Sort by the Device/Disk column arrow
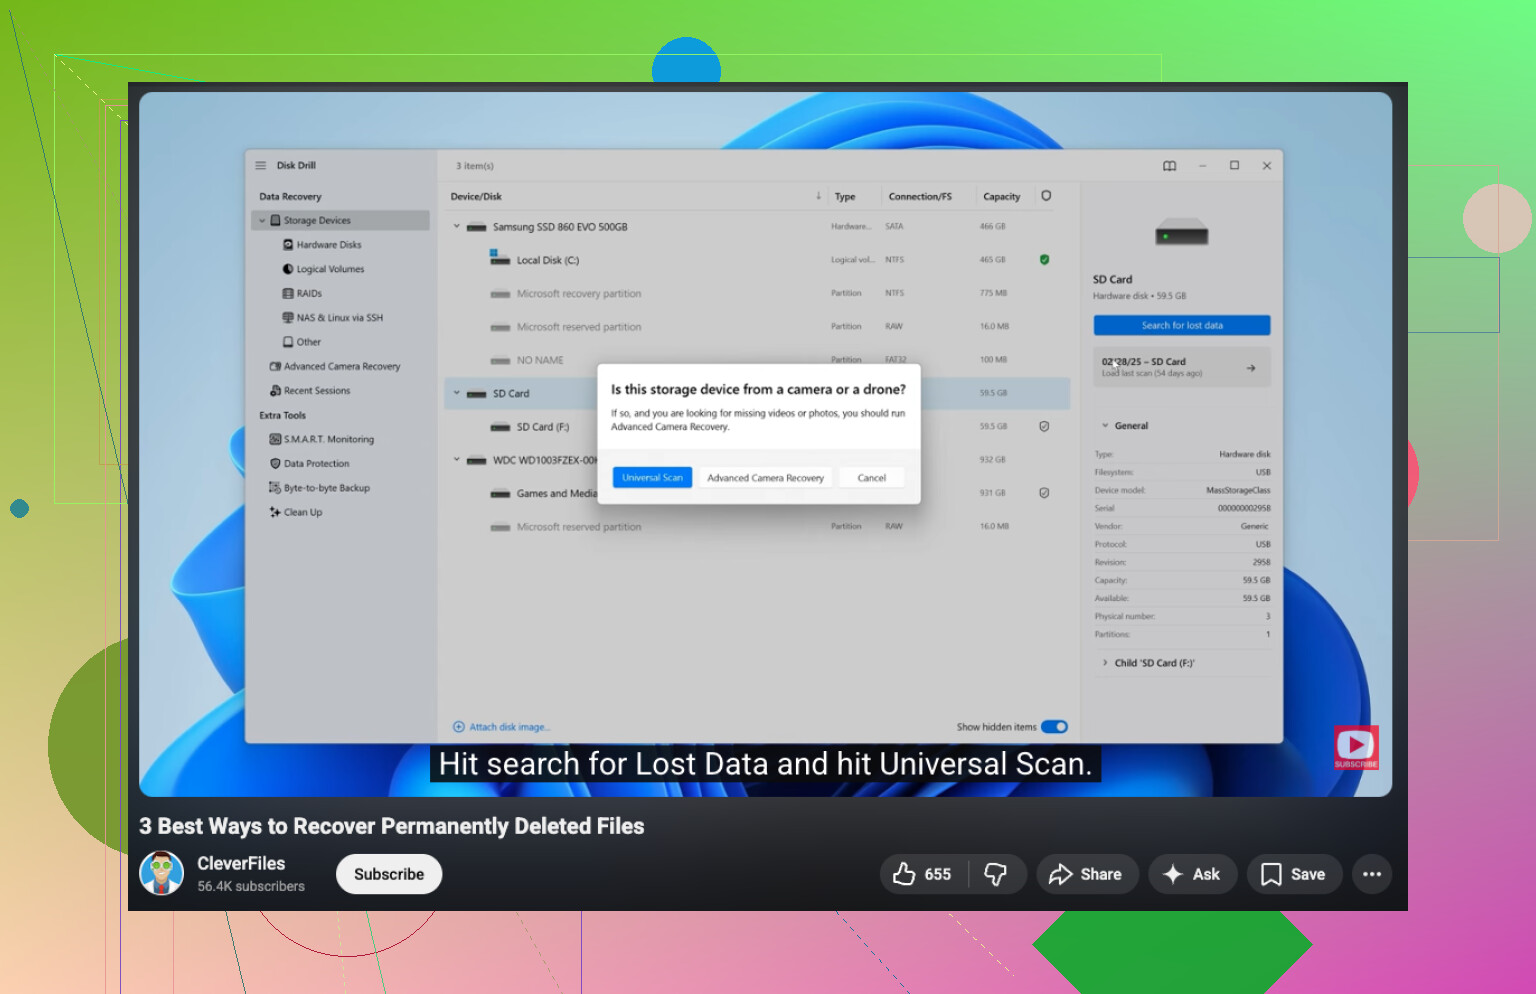1536x994 pixels. pyautogui.click(x=818, y=196)
